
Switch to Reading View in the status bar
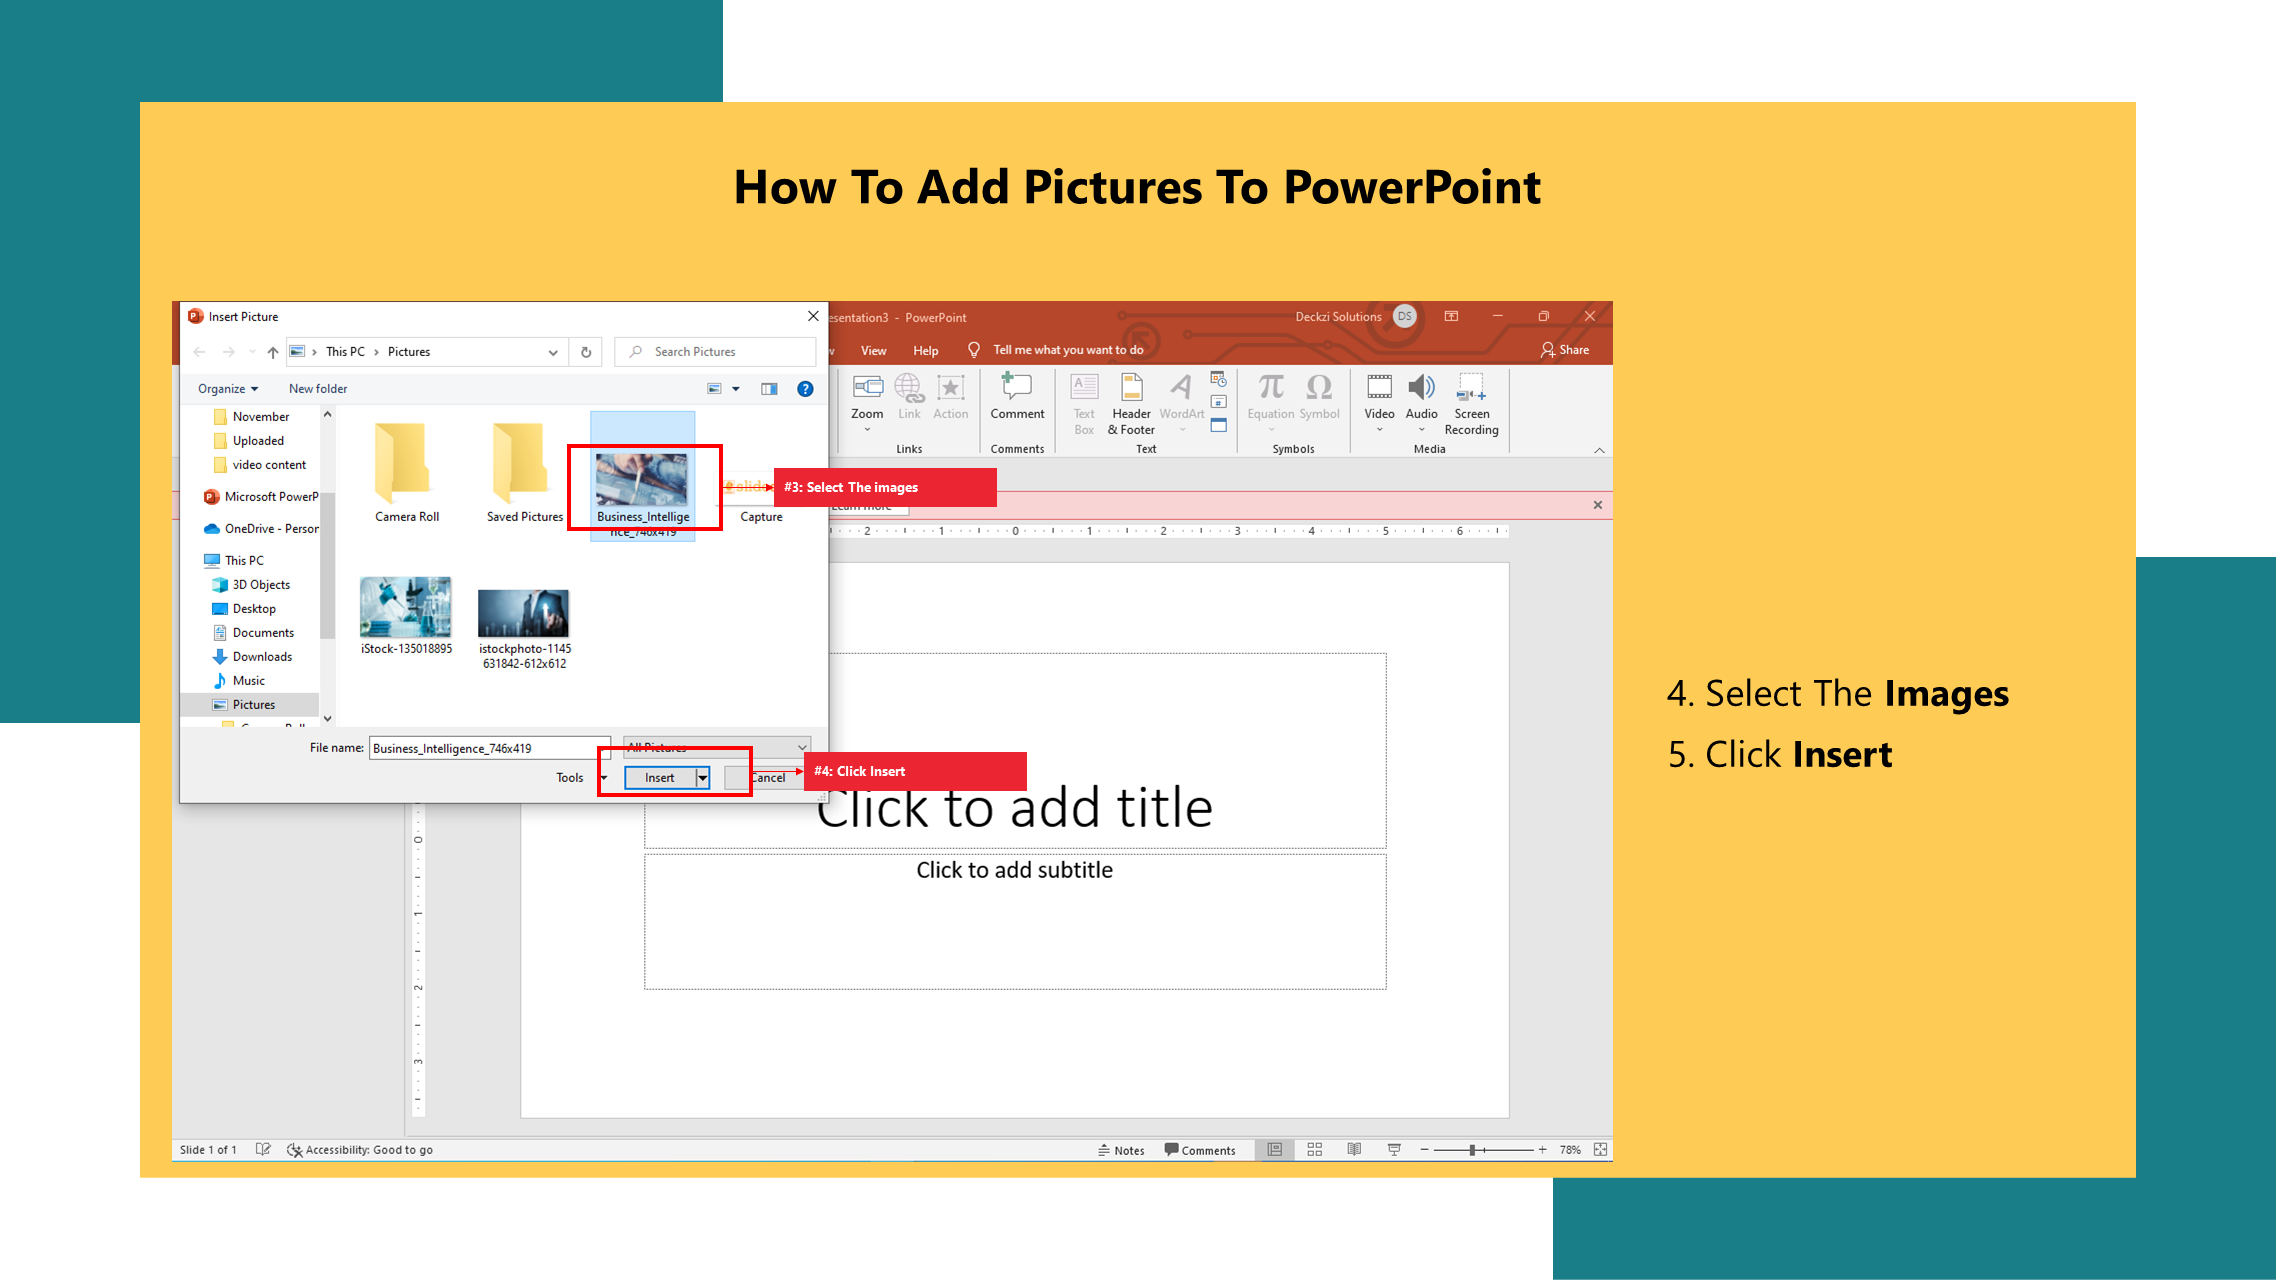click(1354, 1150)
